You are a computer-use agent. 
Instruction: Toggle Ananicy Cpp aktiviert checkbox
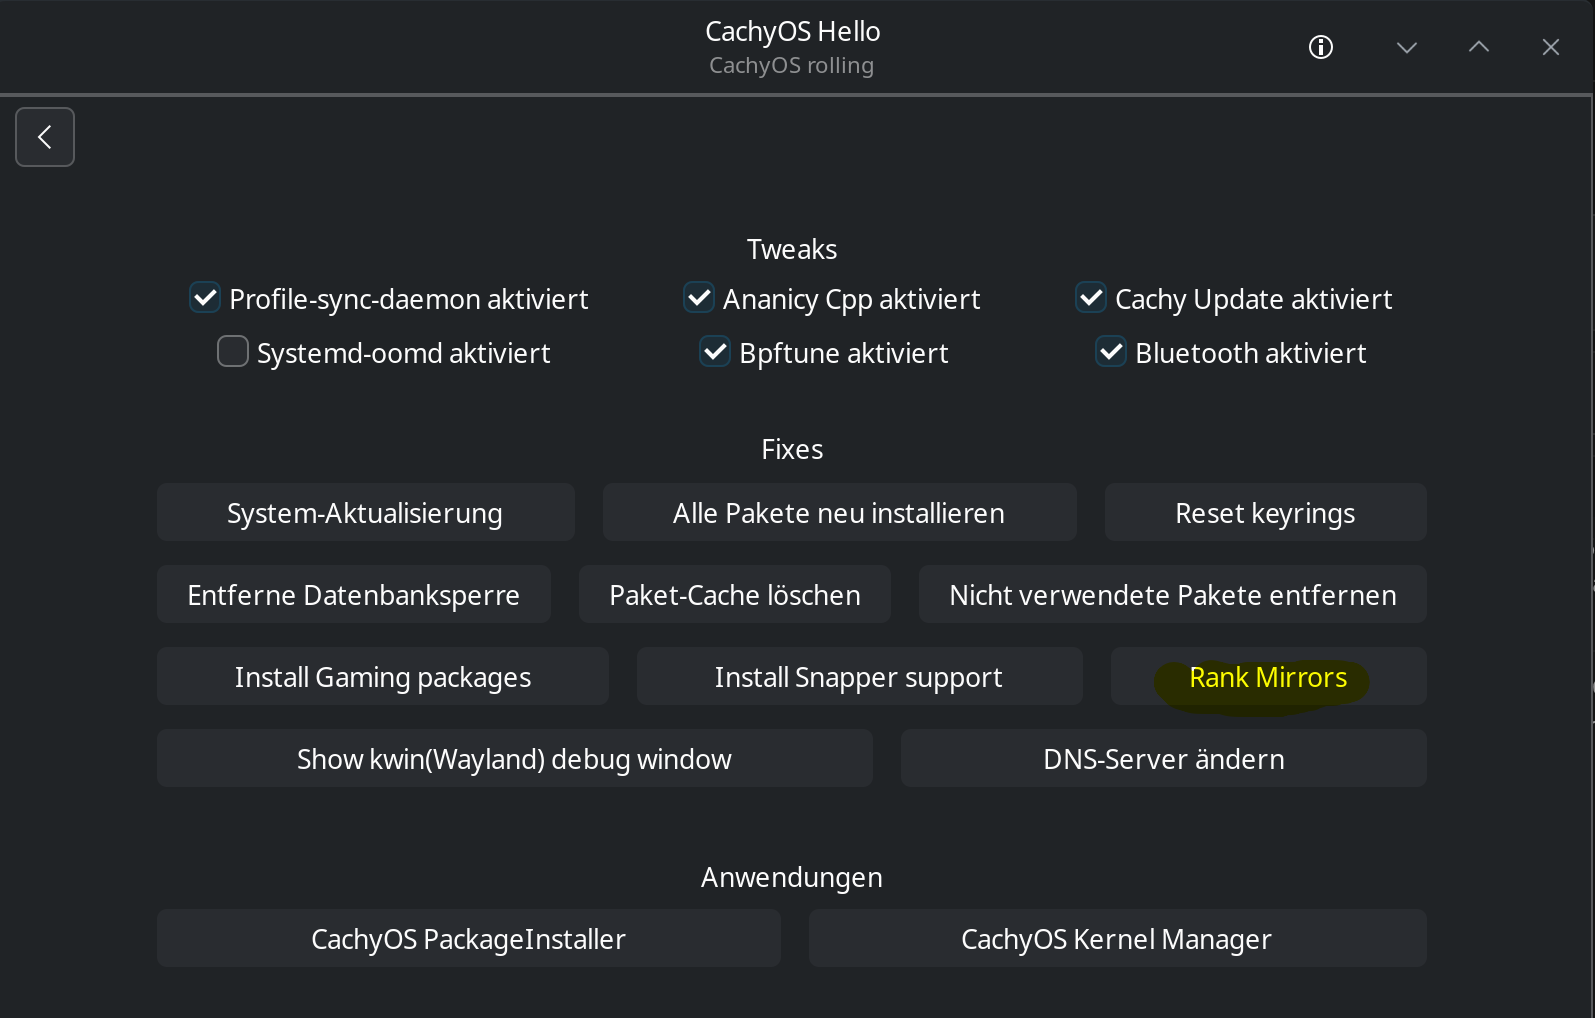tap(699, 298)
